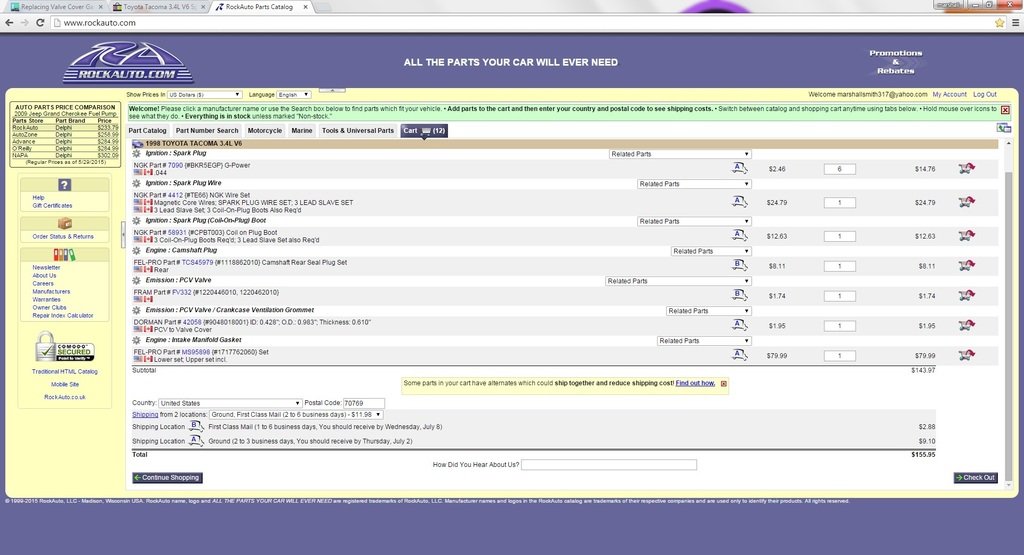Click warehouse A truck icon for NGK 4412
This screenshot has height=555, width=1024.
coord(739,201)
